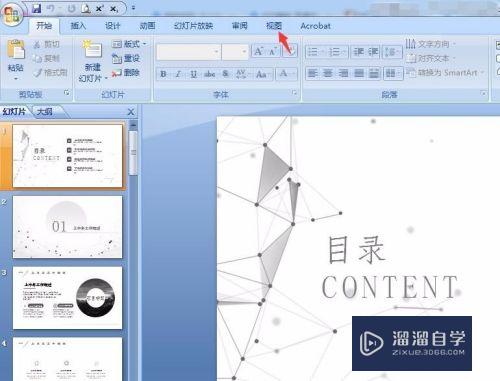Viewport: 500px width, 381px height.
Task: Switch to the 插入 ribbon tab
Action: point(78,26)
